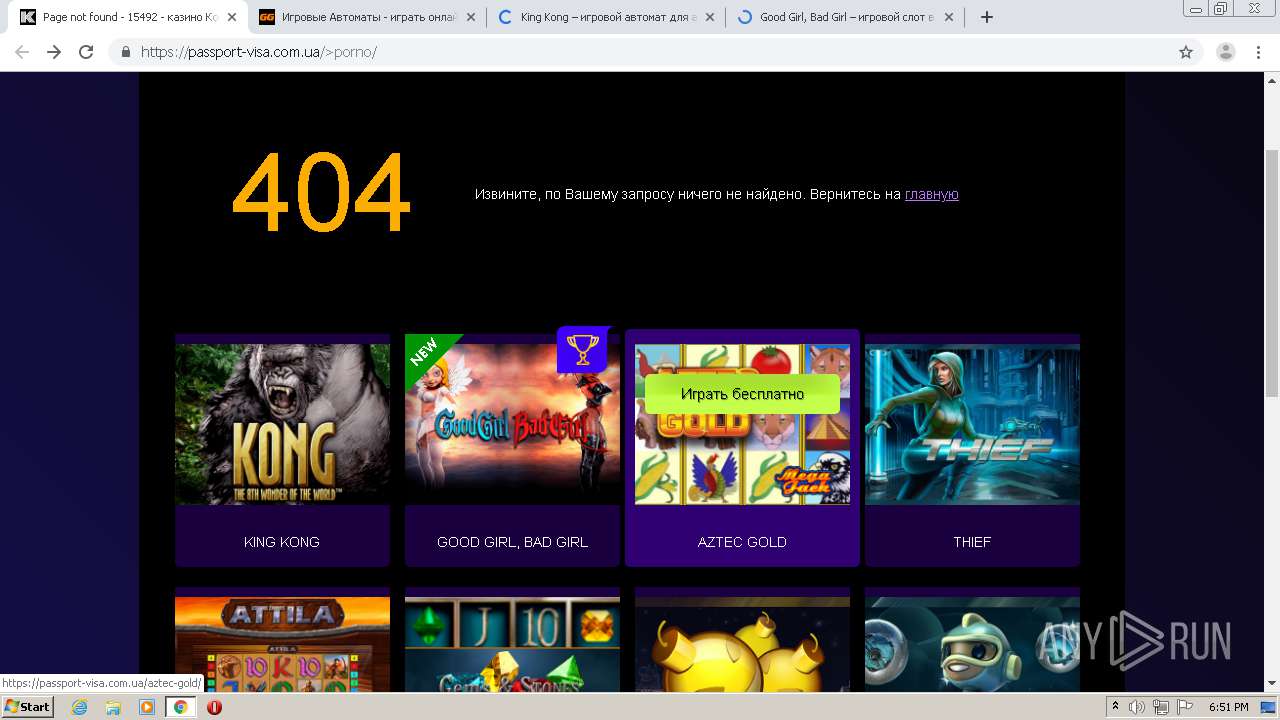The image size is (1280, 720).
Task: Switch to the 'Page not found - 15492' tab
Action: [x=128, y=17]
